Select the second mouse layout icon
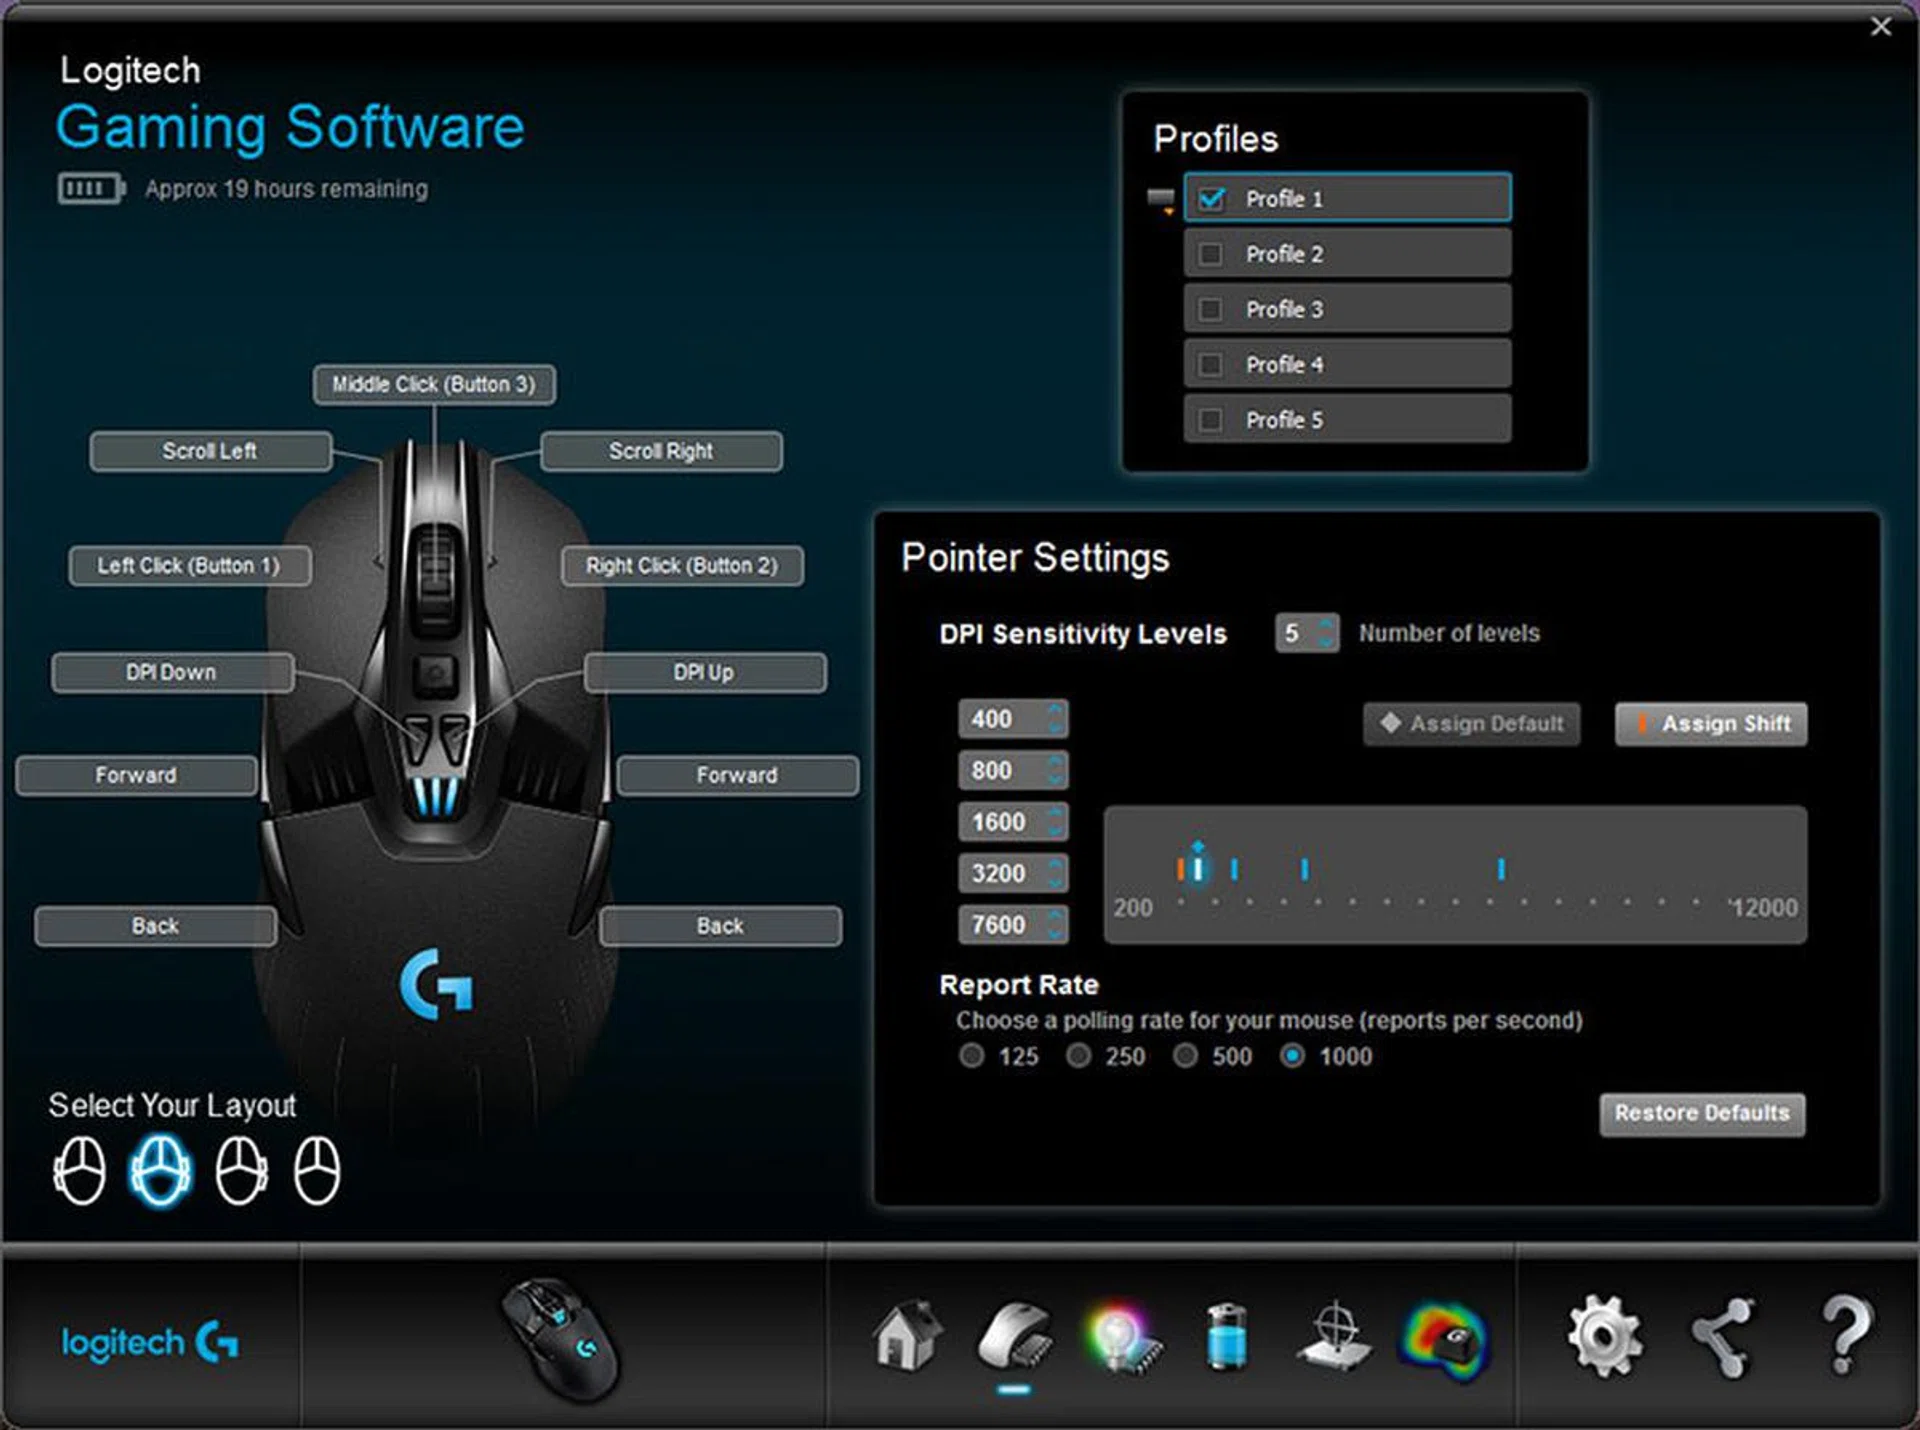Screen dimensions: 1920x1430 coord(160,1170)
